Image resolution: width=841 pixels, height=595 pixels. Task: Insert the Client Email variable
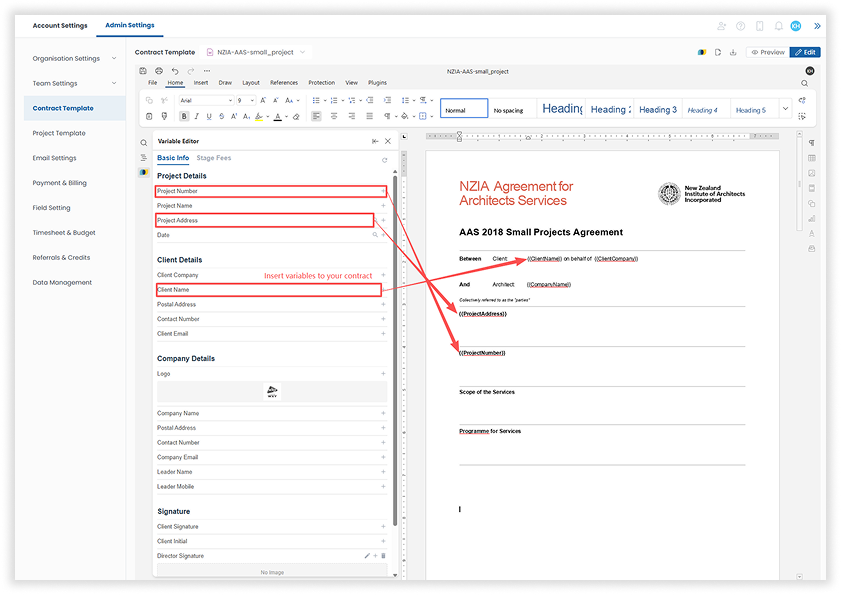click(x=383, y=334)
